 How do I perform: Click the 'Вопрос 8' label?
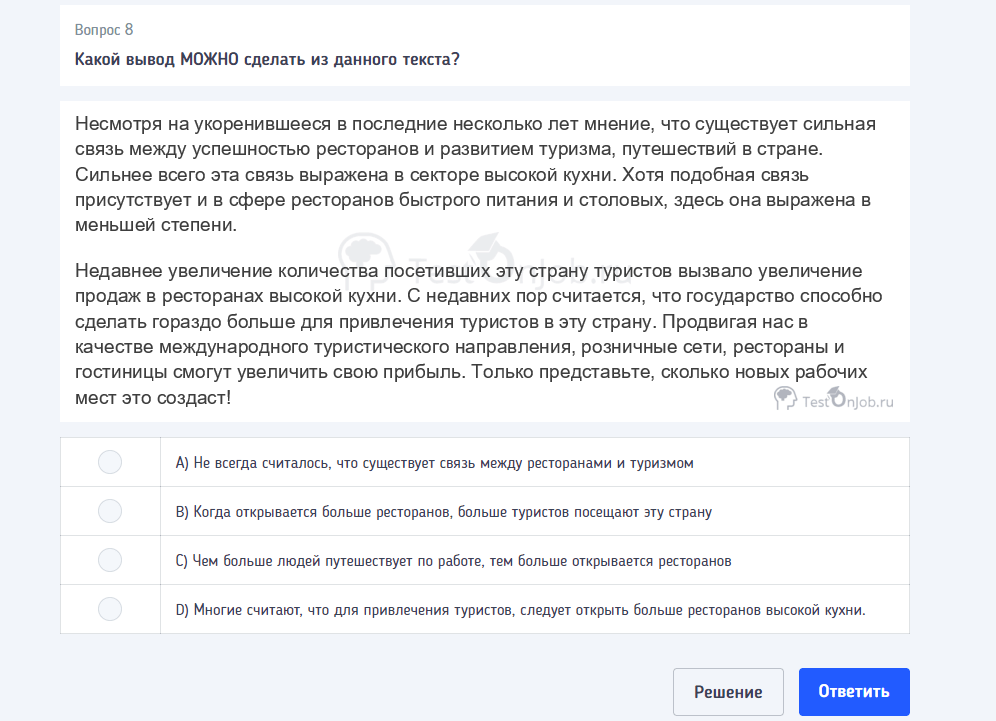(104, 30)
